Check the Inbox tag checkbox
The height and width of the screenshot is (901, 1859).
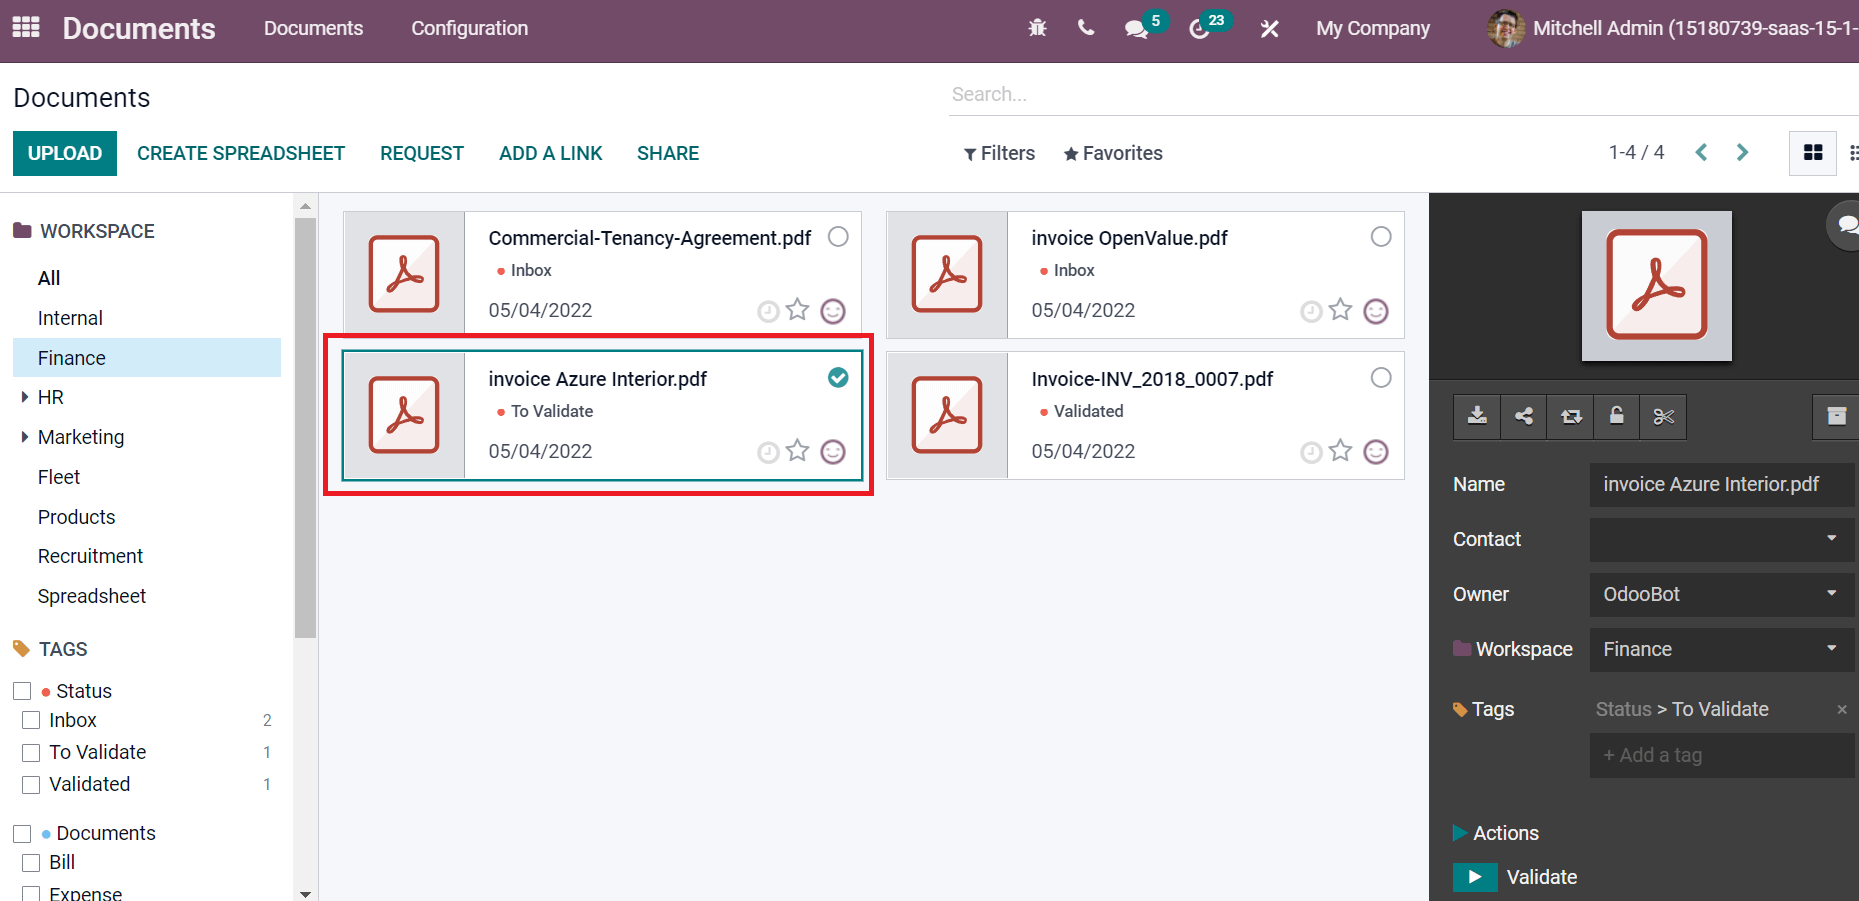point(31,720)
